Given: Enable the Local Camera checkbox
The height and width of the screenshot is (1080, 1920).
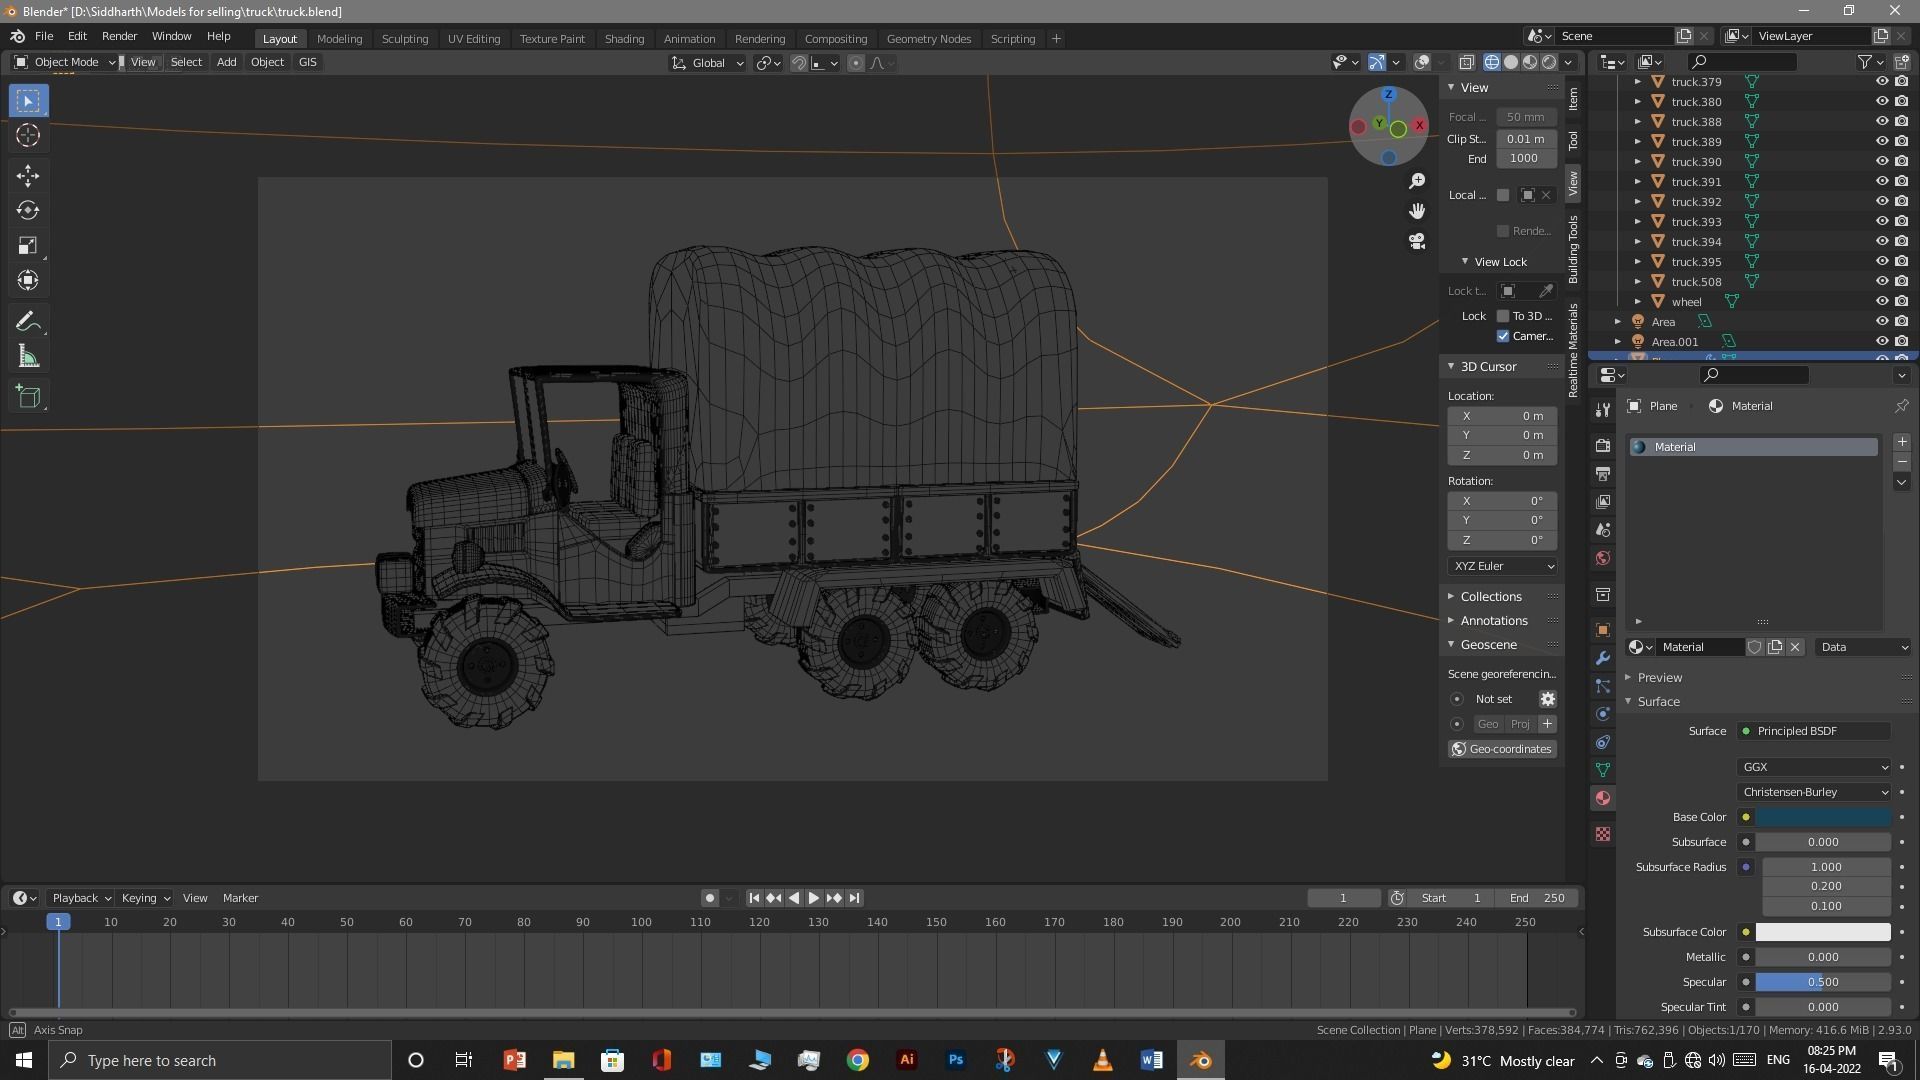Looking at the screenshot, I should (x=1502, y=195).
